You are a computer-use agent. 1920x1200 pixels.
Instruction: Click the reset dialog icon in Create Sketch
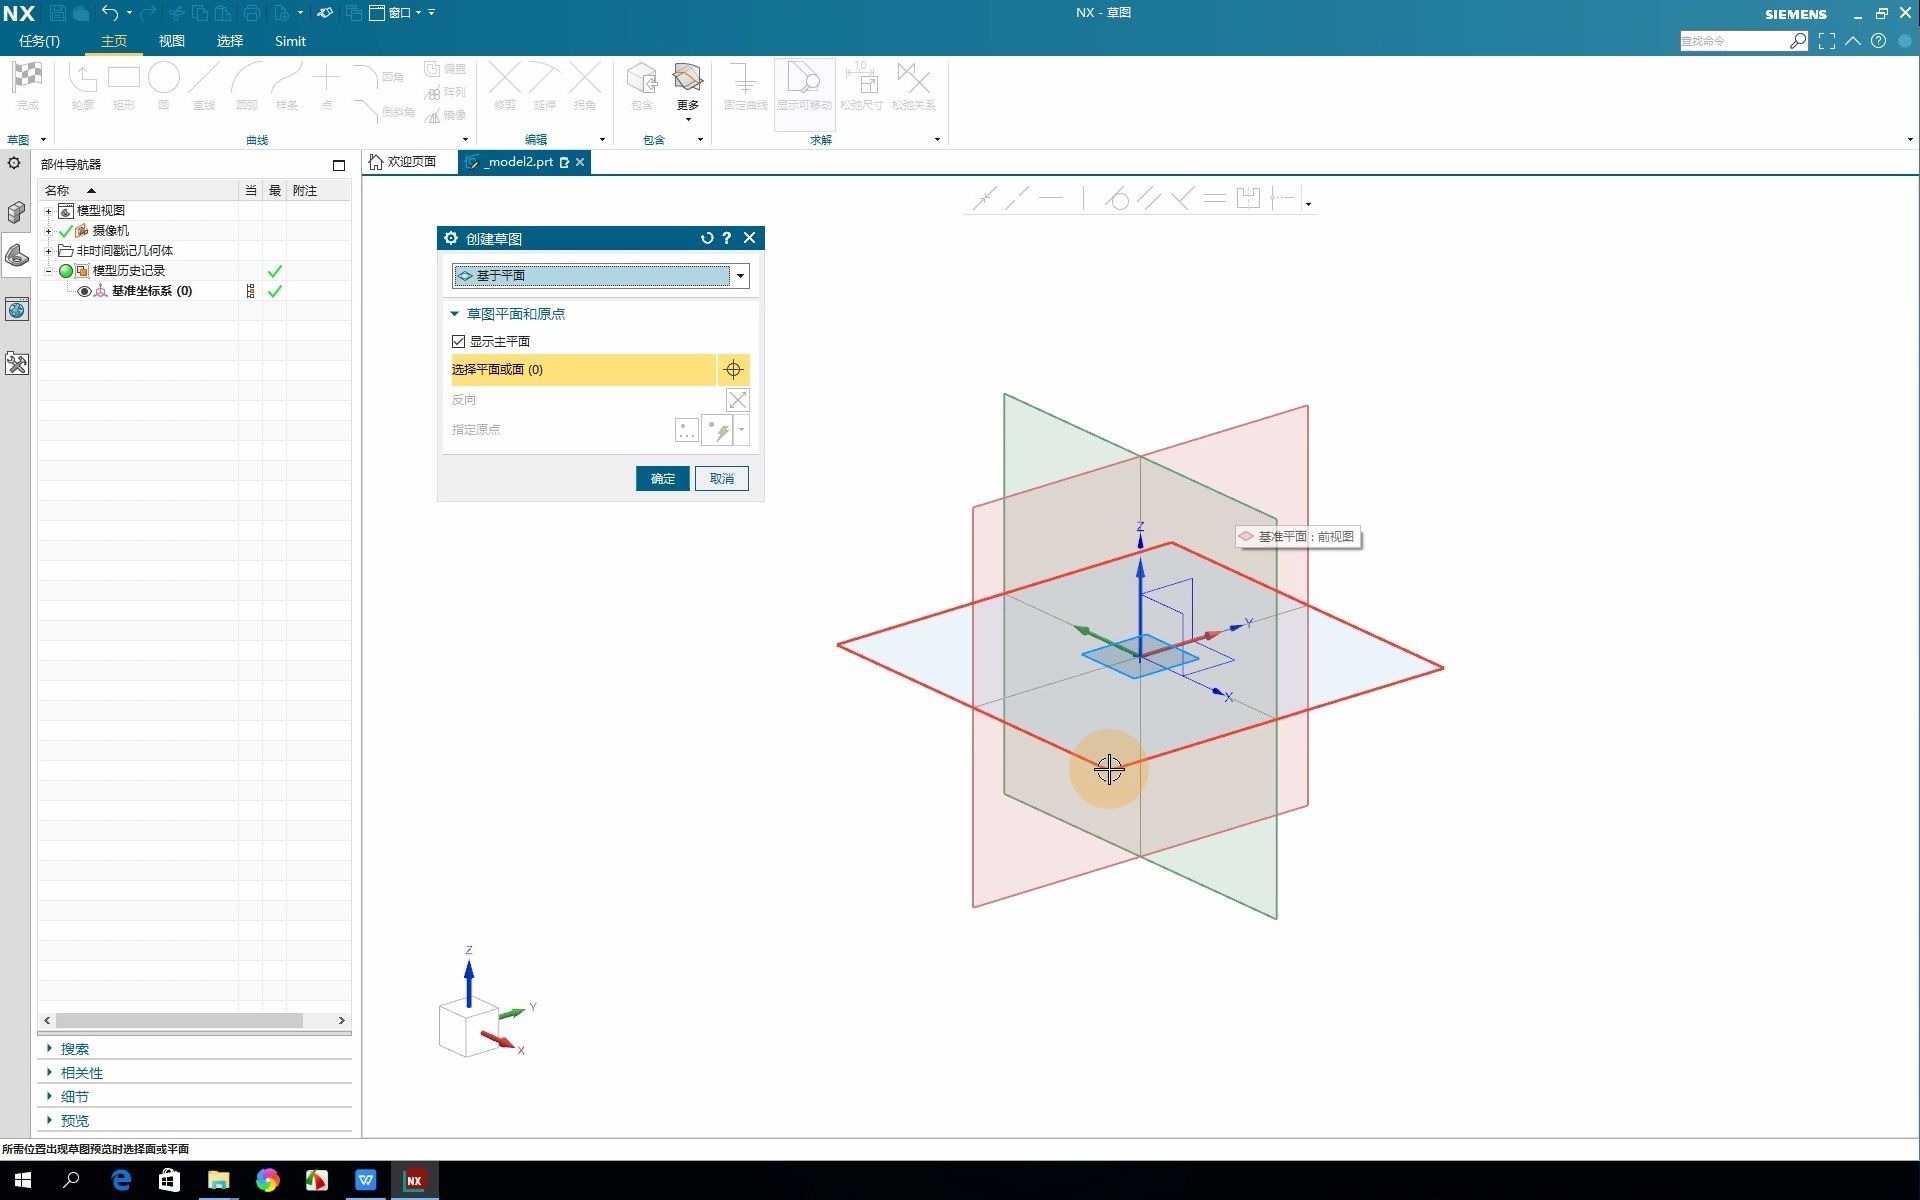706,238
